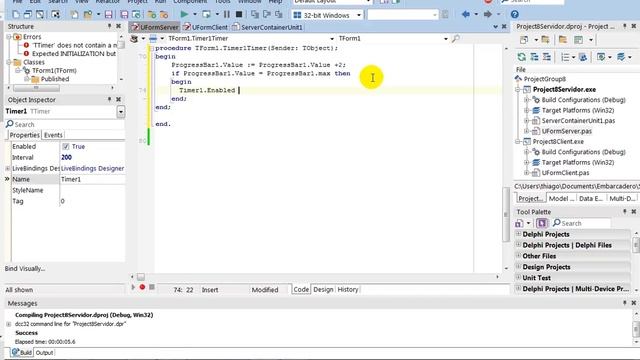This screenshot has height=360, width=640.
Task: Open the TForm1 class dropdown
Action: coord(445,39)
